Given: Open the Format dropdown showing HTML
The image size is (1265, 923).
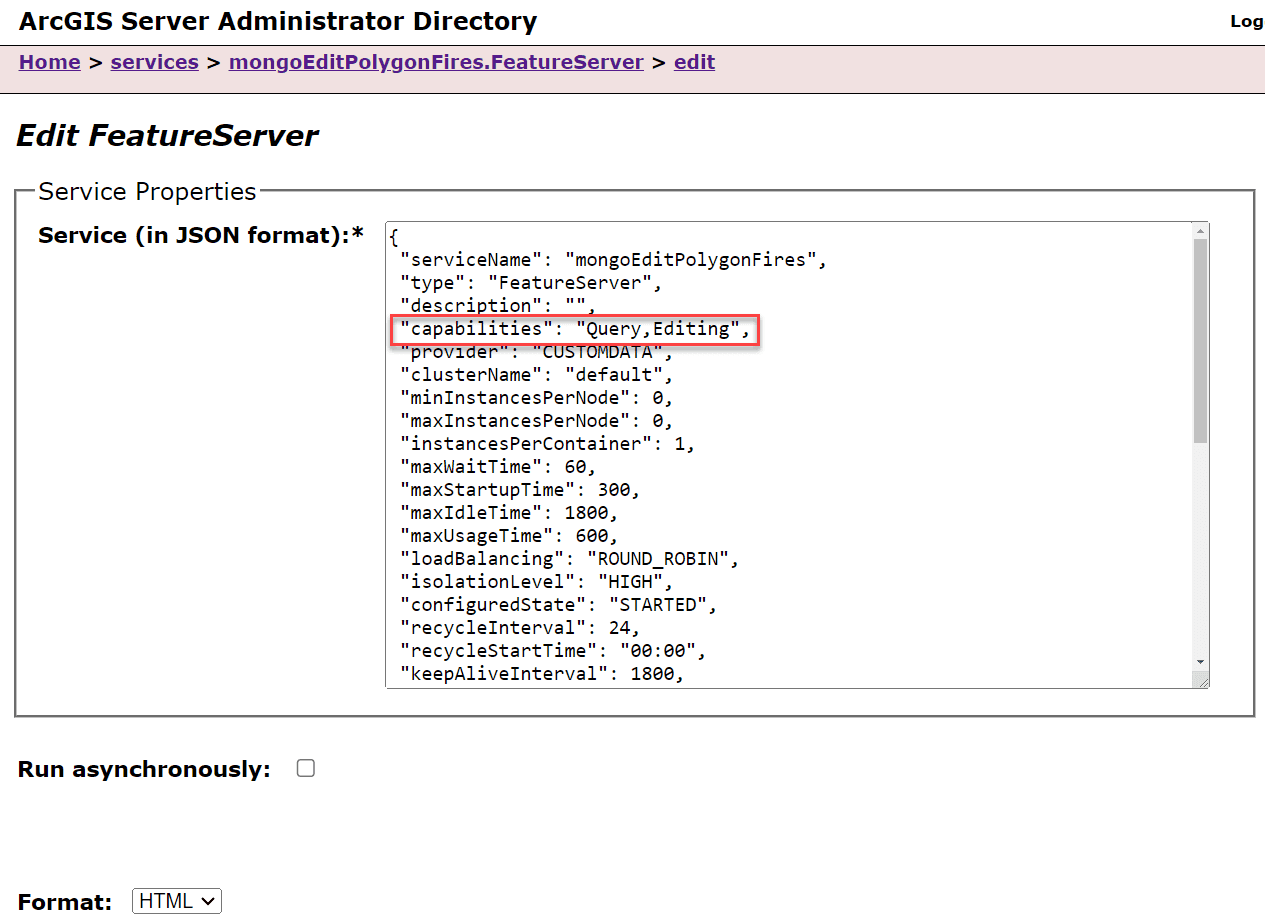Looking at the screenshot, I should pos(176,900).
